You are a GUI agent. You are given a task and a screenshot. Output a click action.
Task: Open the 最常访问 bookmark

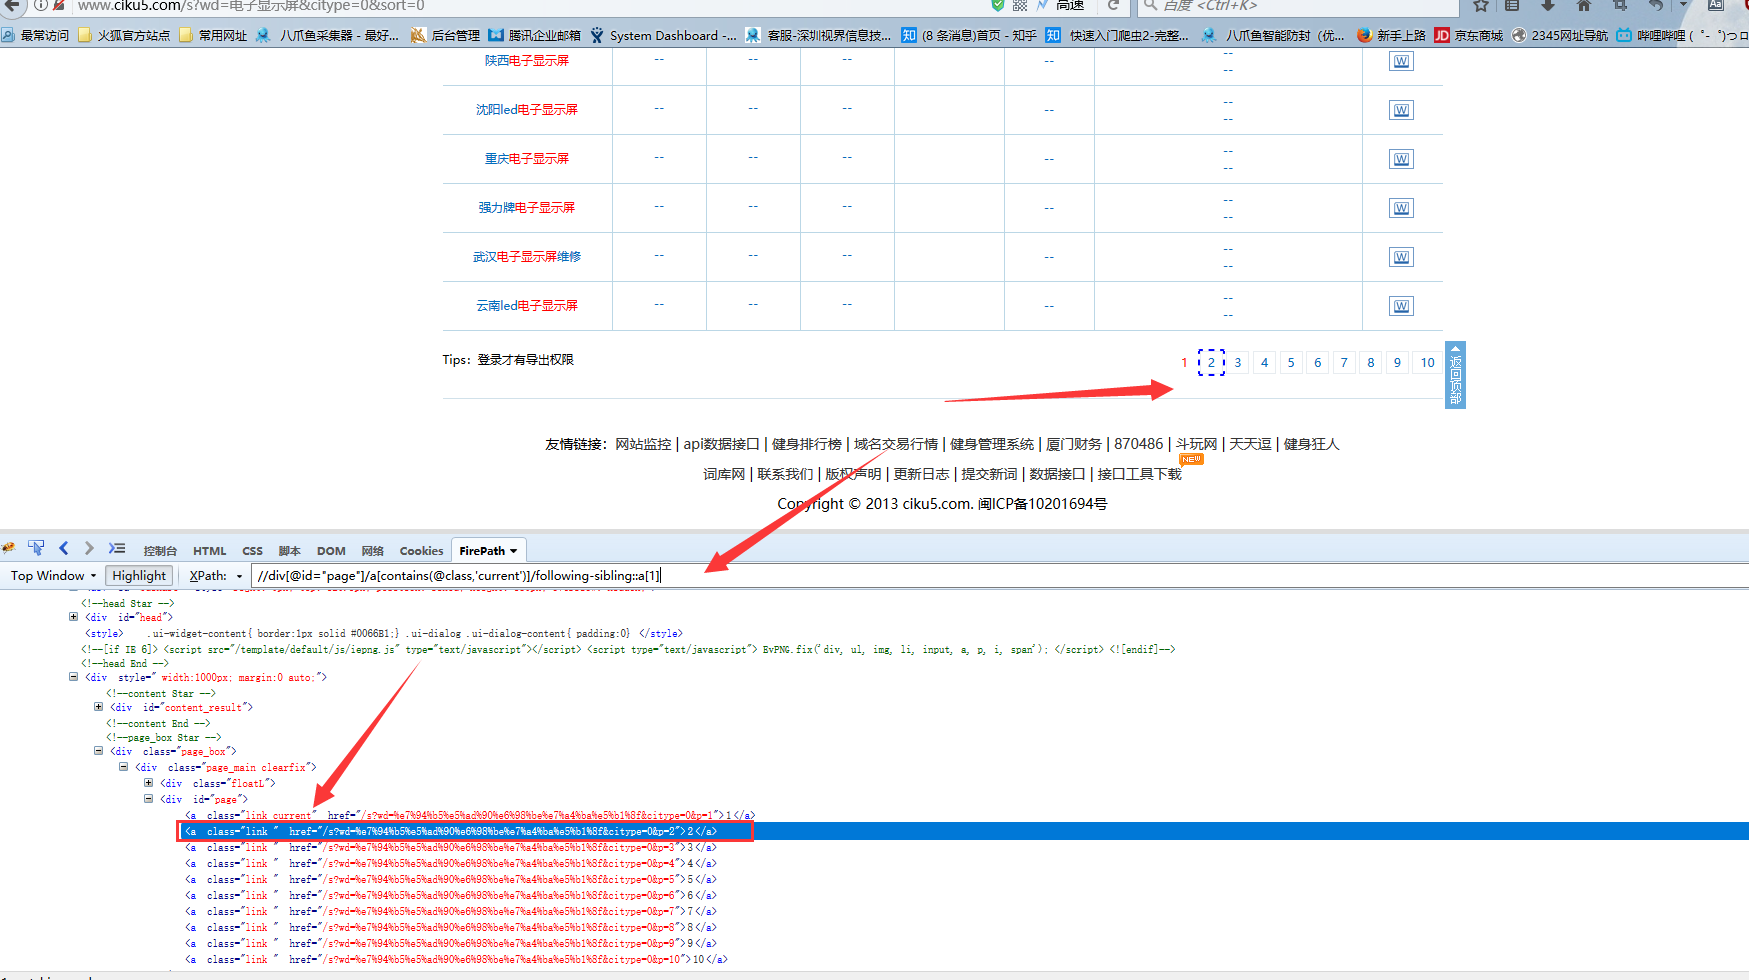click(36, 35)
